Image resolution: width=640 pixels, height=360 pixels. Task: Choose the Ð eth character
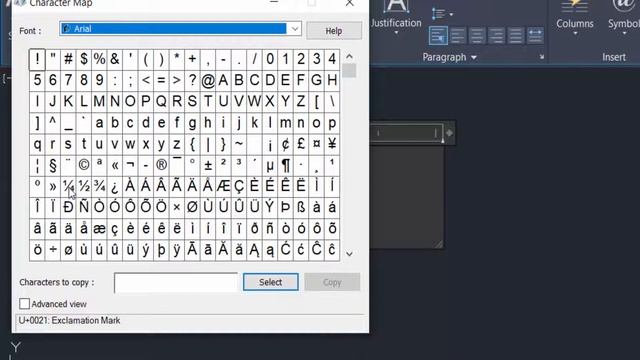pyautogui.click(x=68, y=208)
